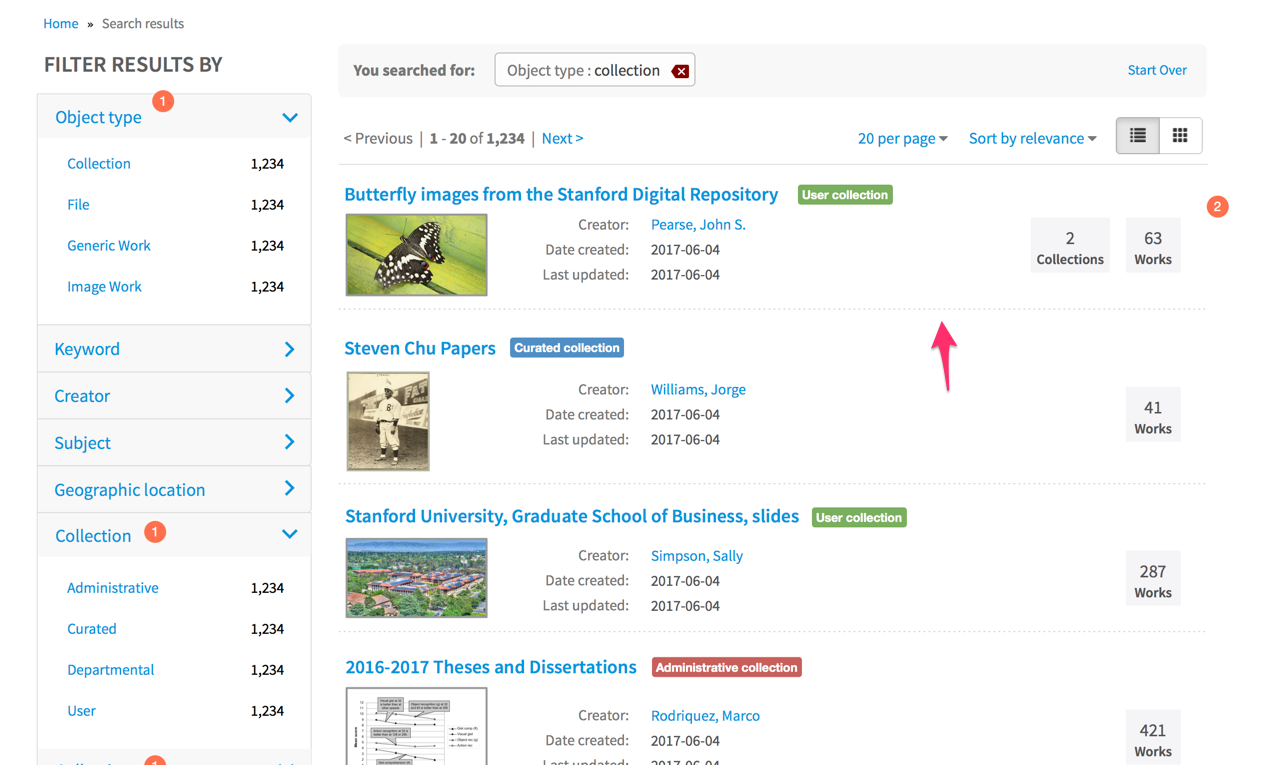
Task: Filter by File object type
Action: 78,204
